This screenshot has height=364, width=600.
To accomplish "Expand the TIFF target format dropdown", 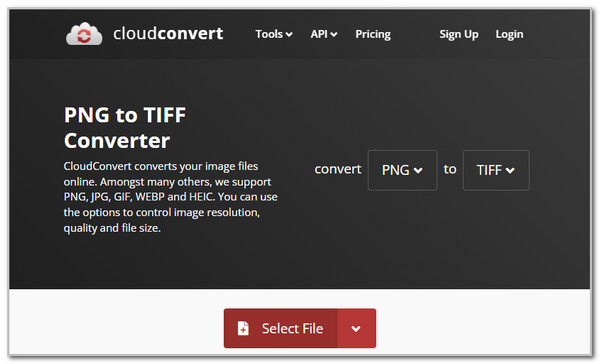I will [496, 170].
